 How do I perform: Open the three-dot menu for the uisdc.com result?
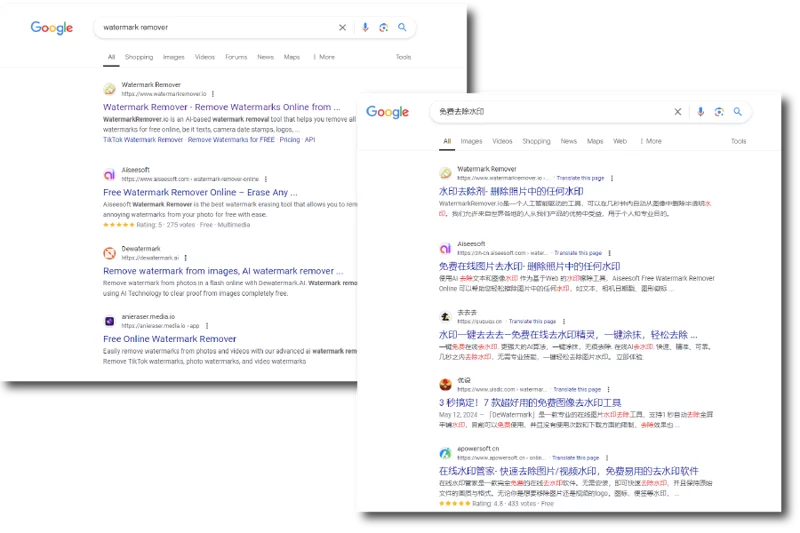pos(608,389)
